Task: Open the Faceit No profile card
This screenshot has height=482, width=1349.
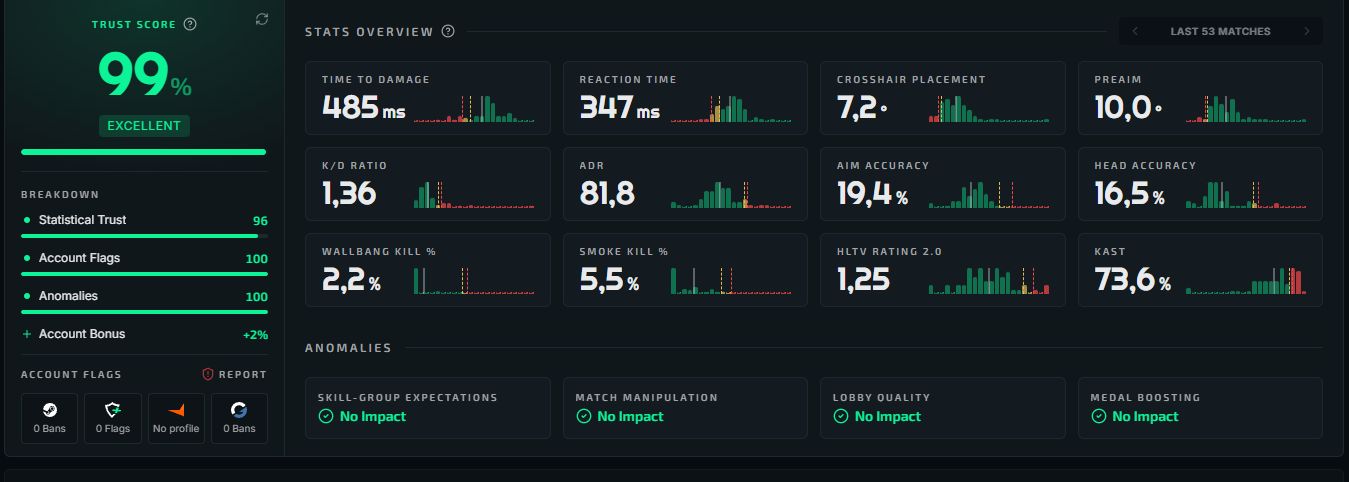Action: 176,418
